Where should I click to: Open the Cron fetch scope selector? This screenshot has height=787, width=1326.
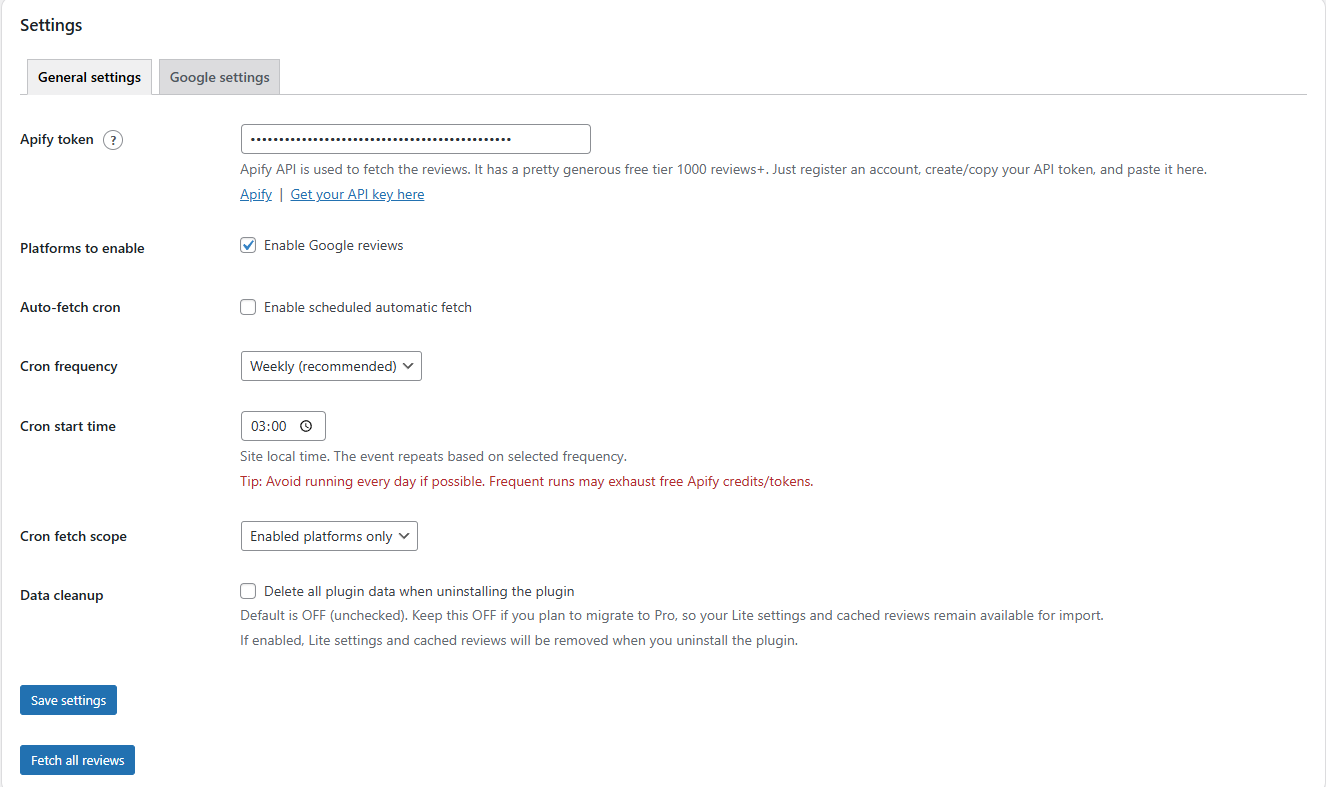click(x=329, y=535)
